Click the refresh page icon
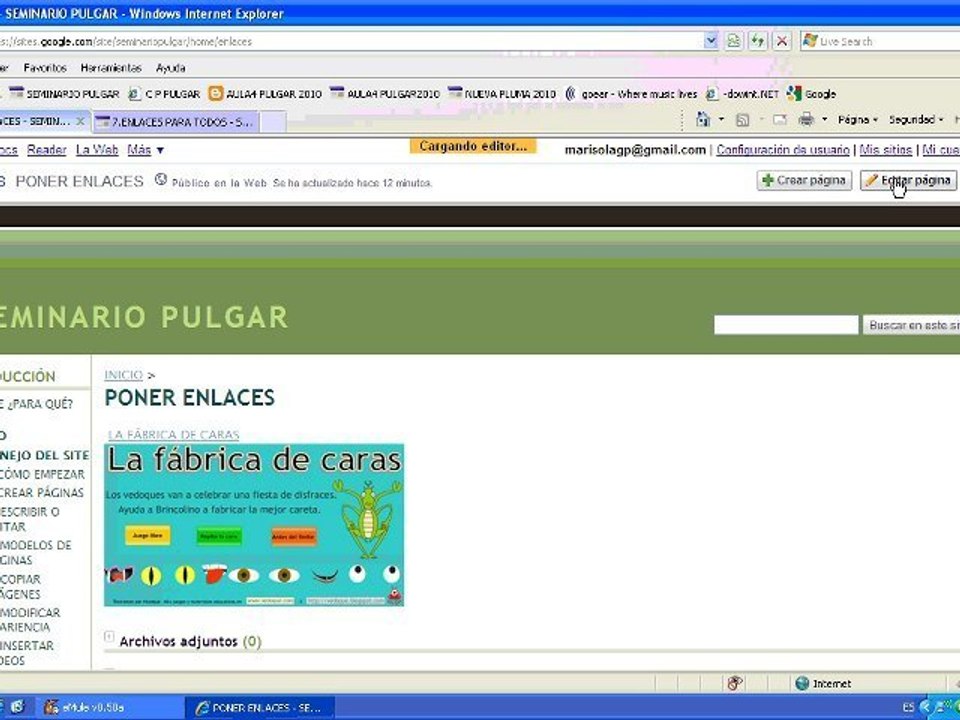Viewport: 960px width, 720px height. (757, 41)
